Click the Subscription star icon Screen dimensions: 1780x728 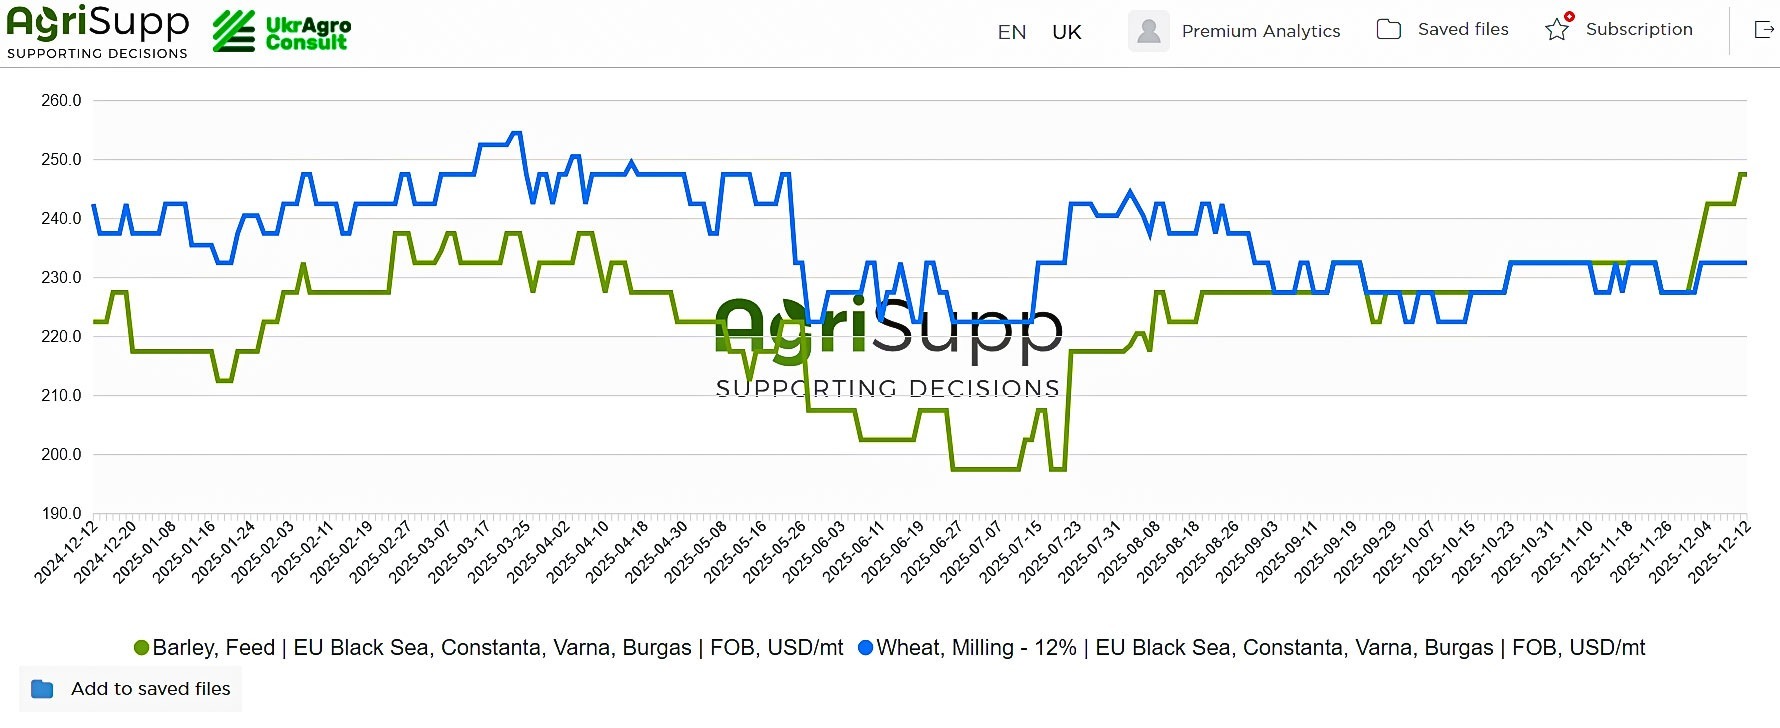pos(1557,30)
